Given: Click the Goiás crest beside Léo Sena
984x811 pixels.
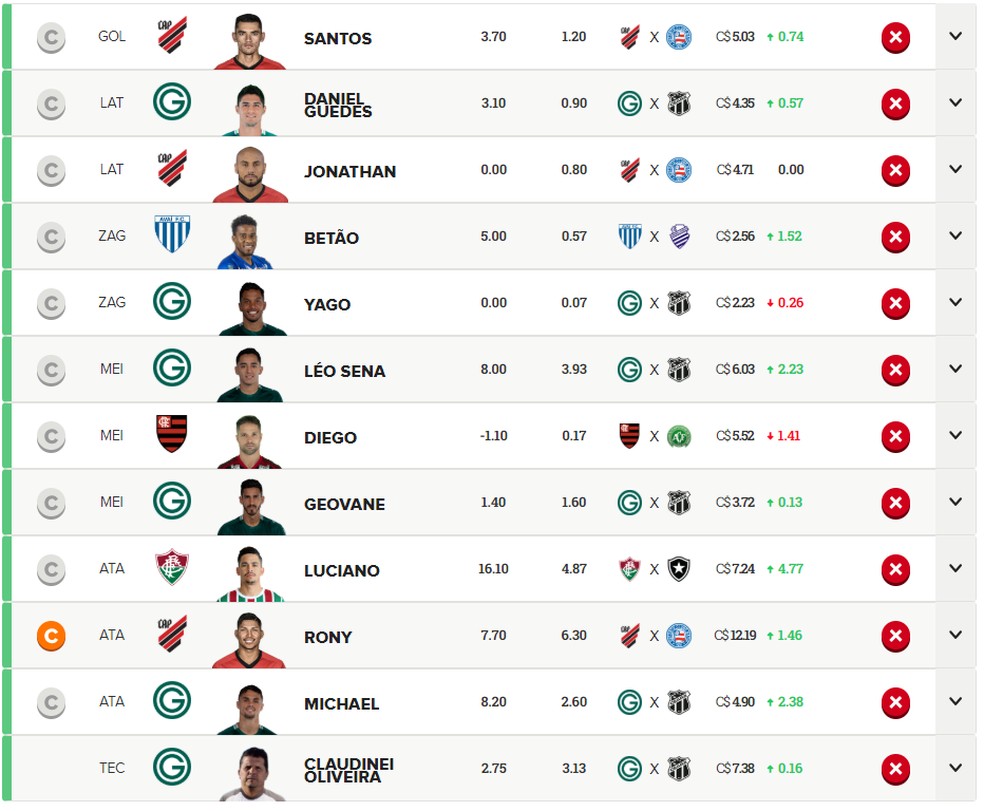Looking at the screenshot, I should coord(172,367).
